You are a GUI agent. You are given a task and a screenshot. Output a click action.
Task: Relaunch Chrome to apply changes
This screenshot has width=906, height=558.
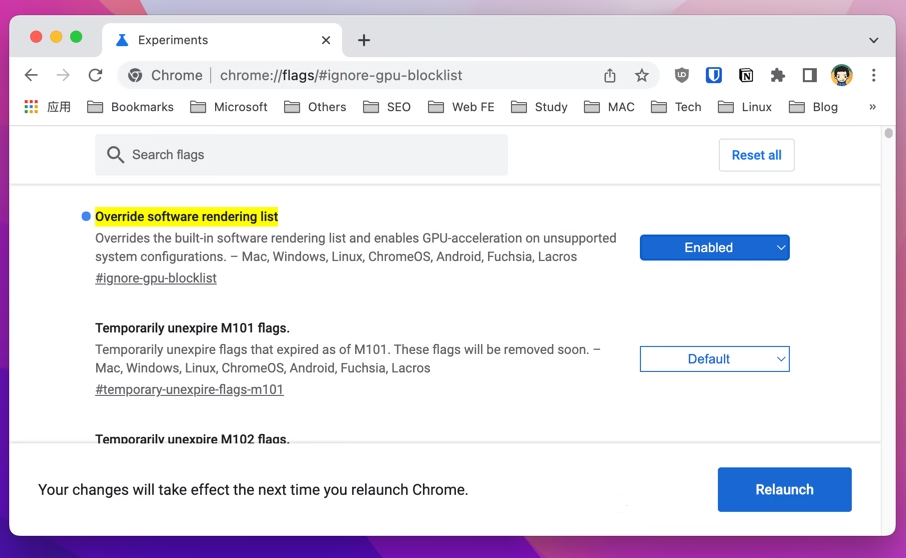[x=784, y=489]
